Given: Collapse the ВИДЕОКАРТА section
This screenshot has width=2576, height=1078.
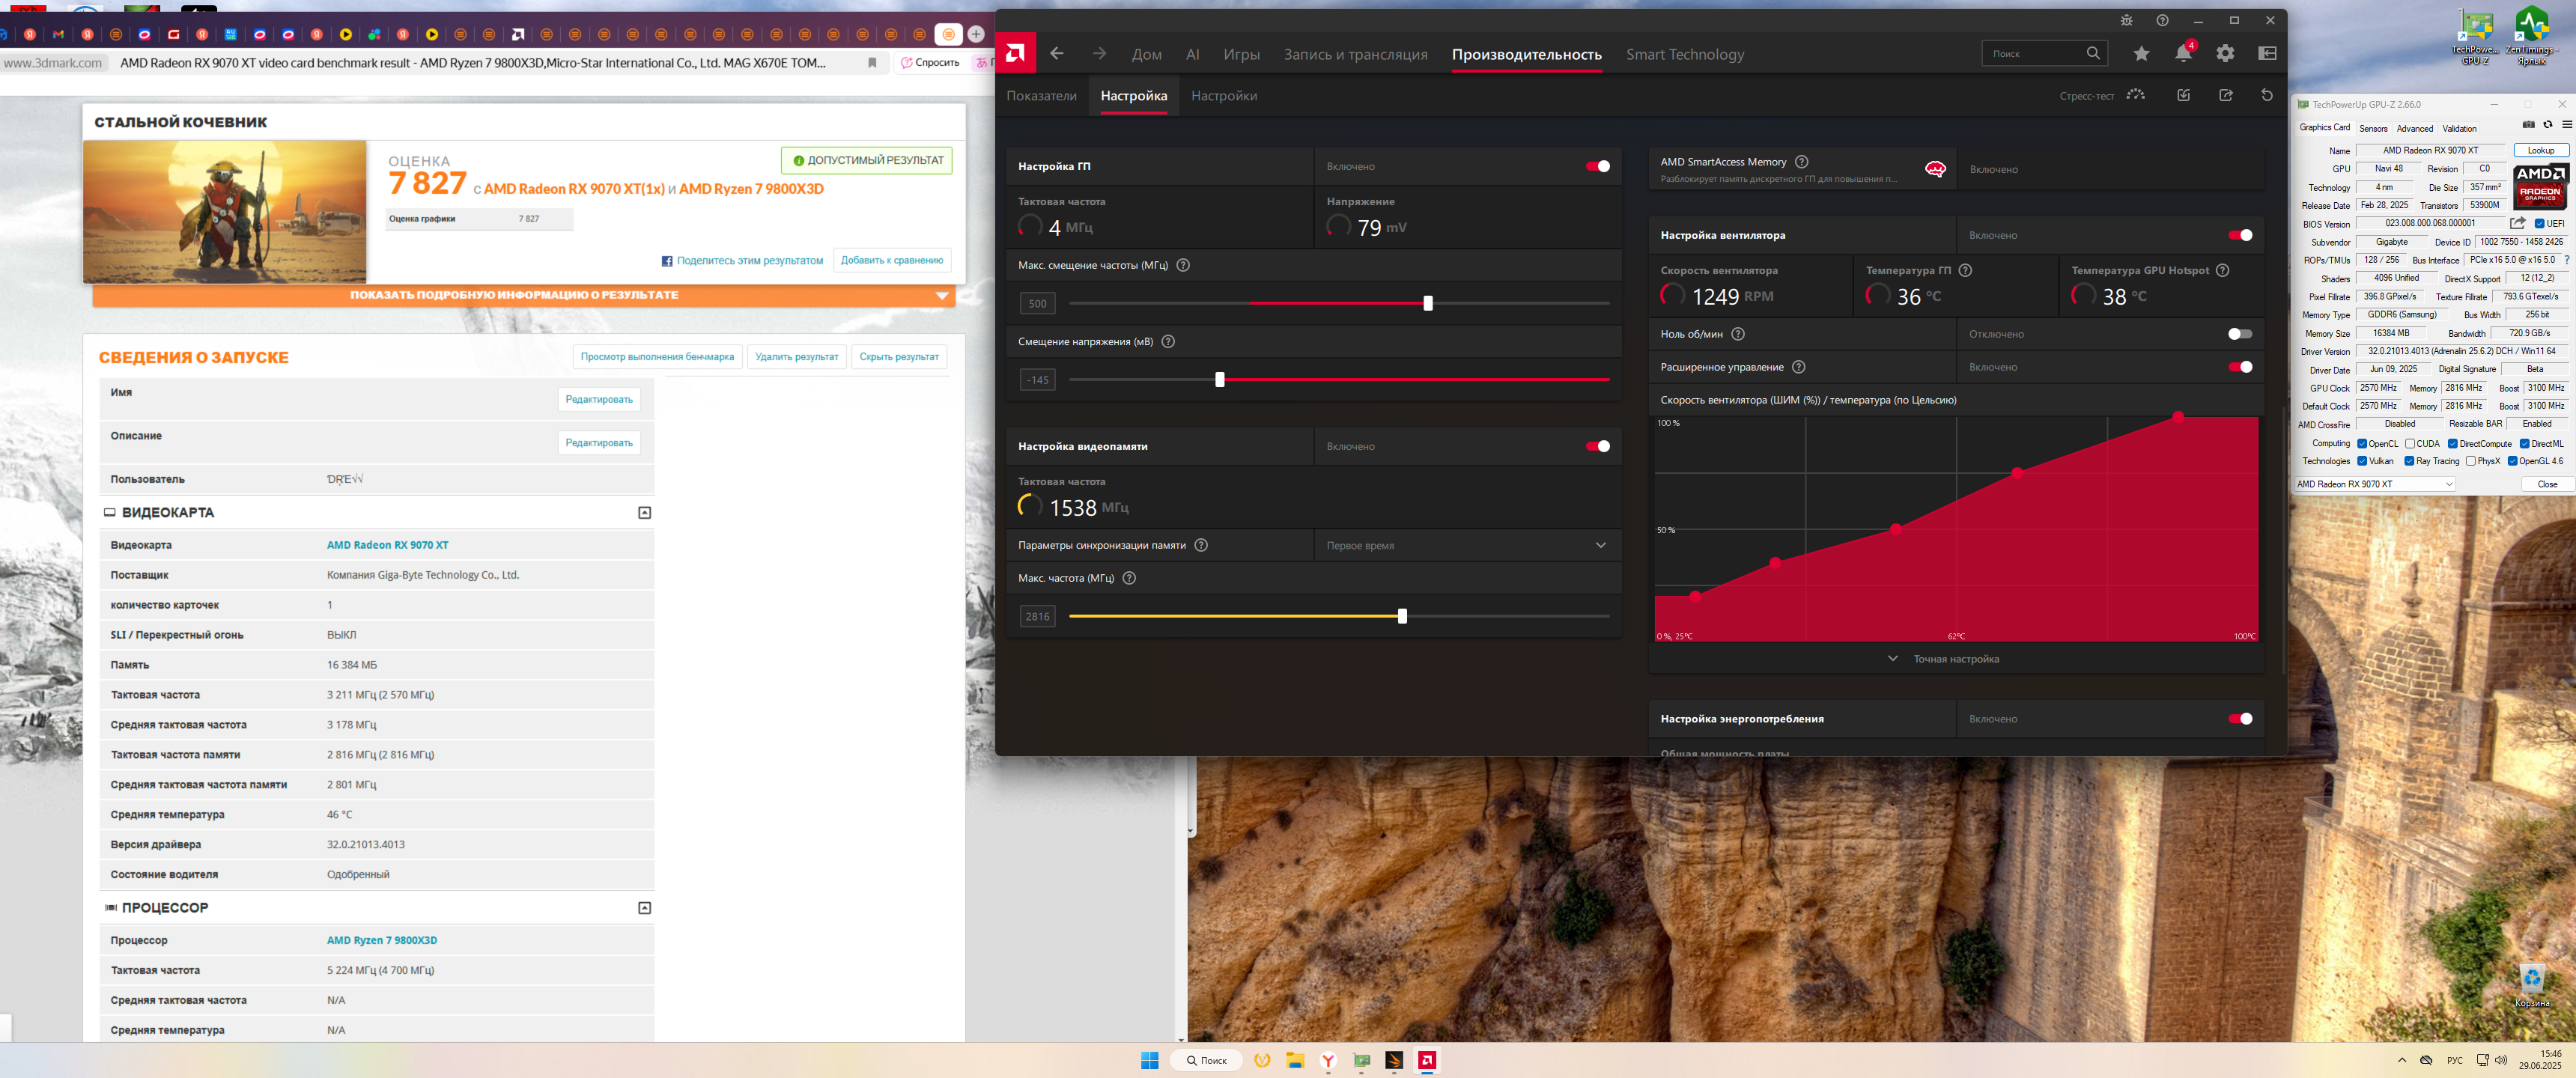Looking at the screenshot, I should tap(644, 513).
